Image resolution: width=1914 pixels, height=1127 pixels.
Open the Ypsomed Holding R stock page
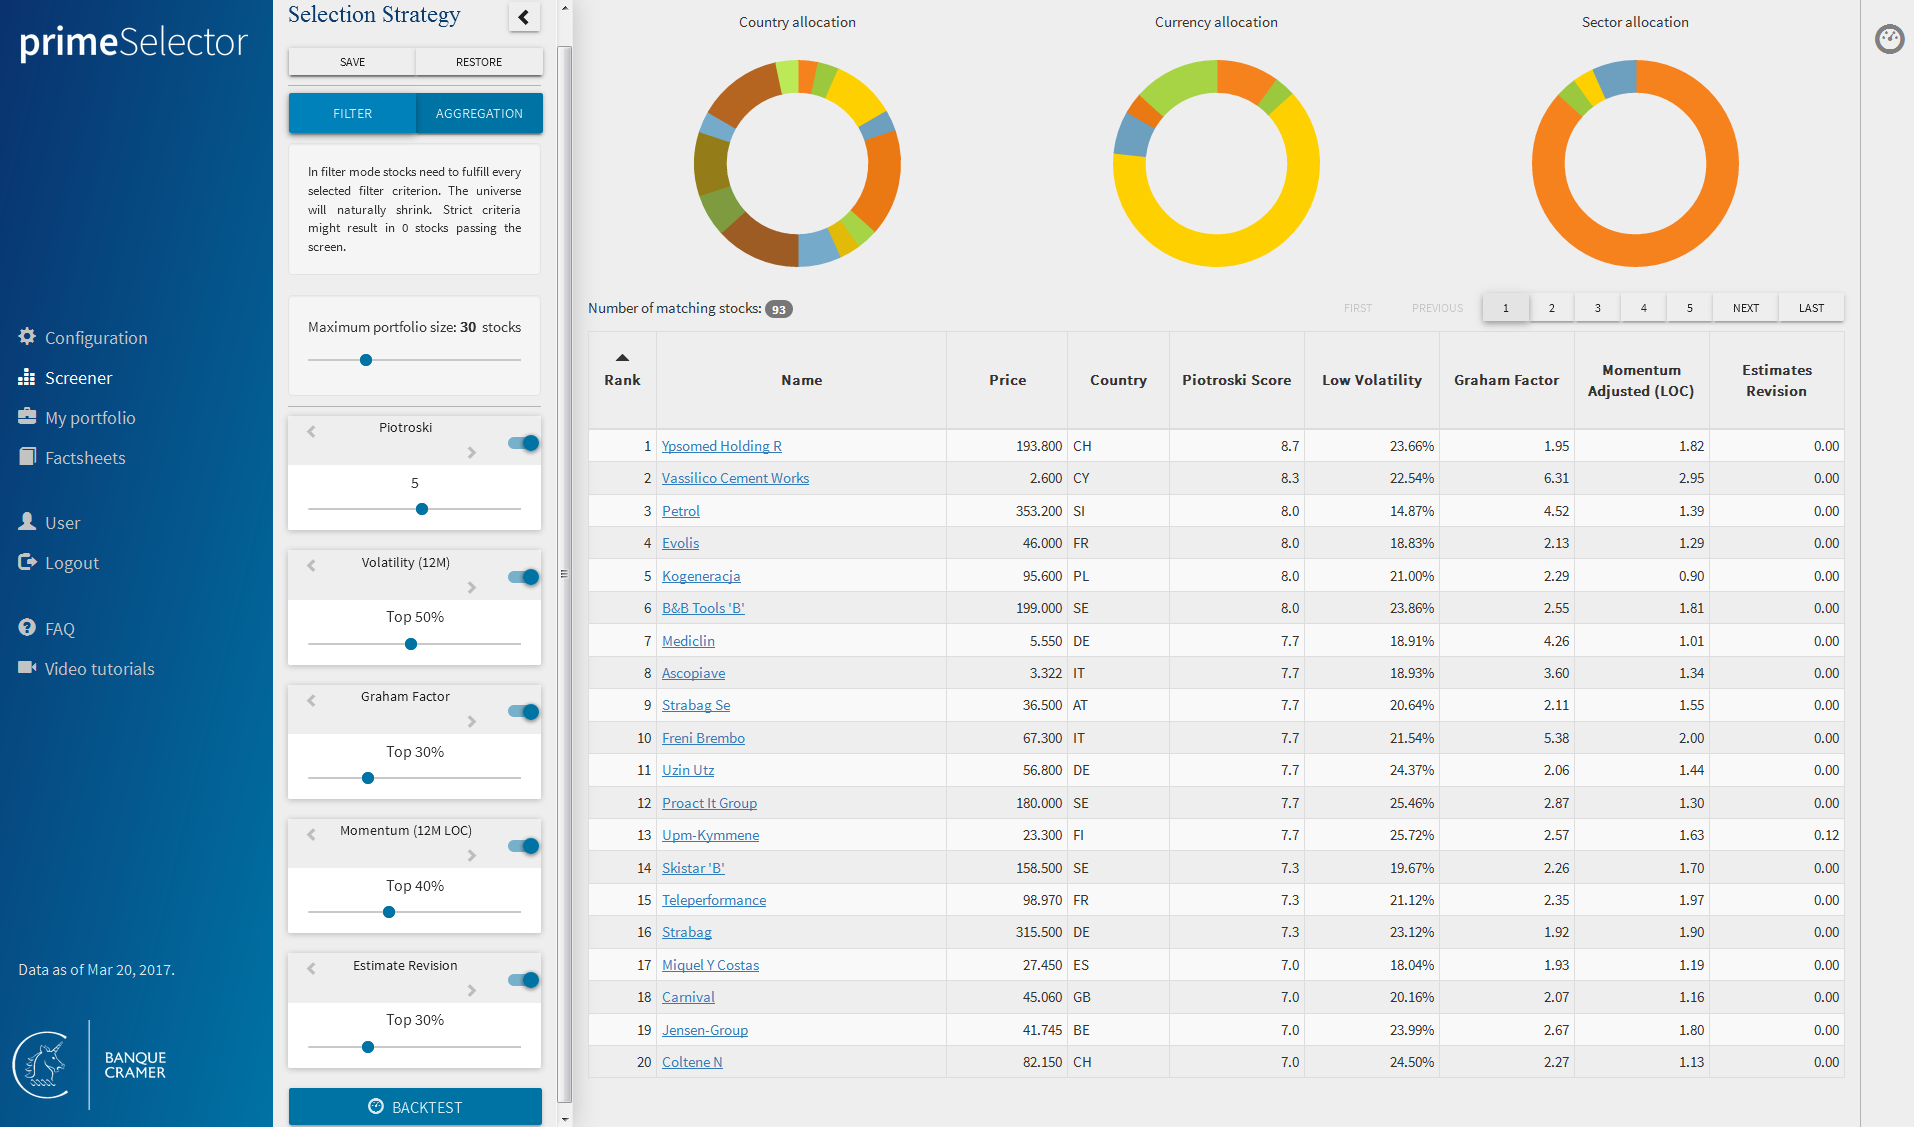(721, 446)
